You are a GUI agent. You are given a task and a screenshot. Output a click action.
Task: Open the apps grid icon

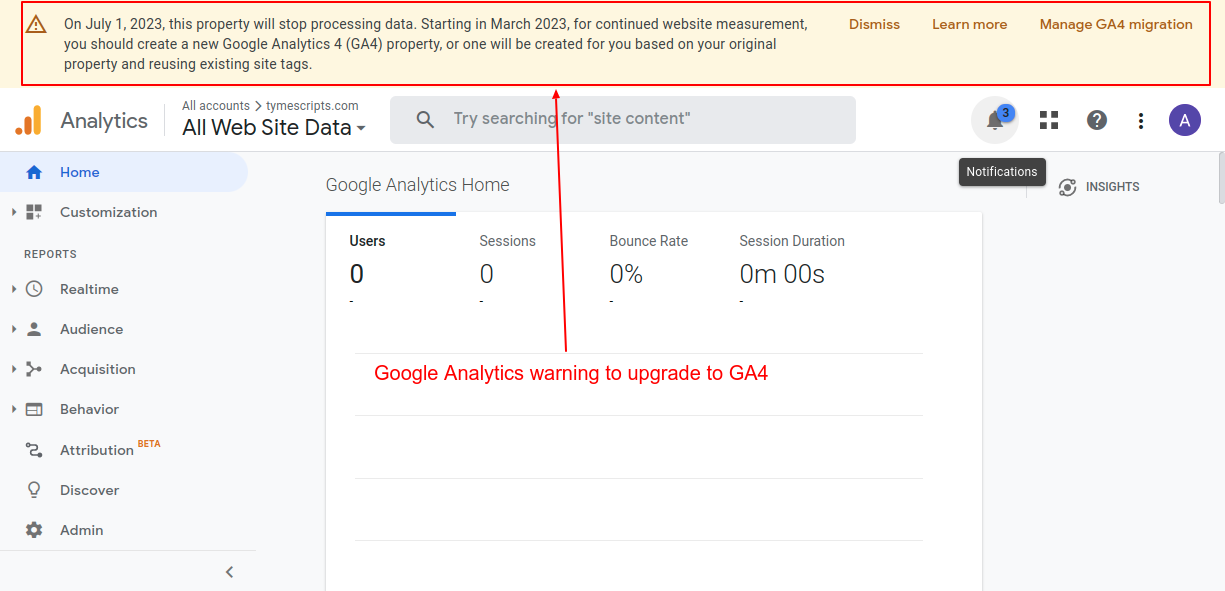(x=1049, y=120)
